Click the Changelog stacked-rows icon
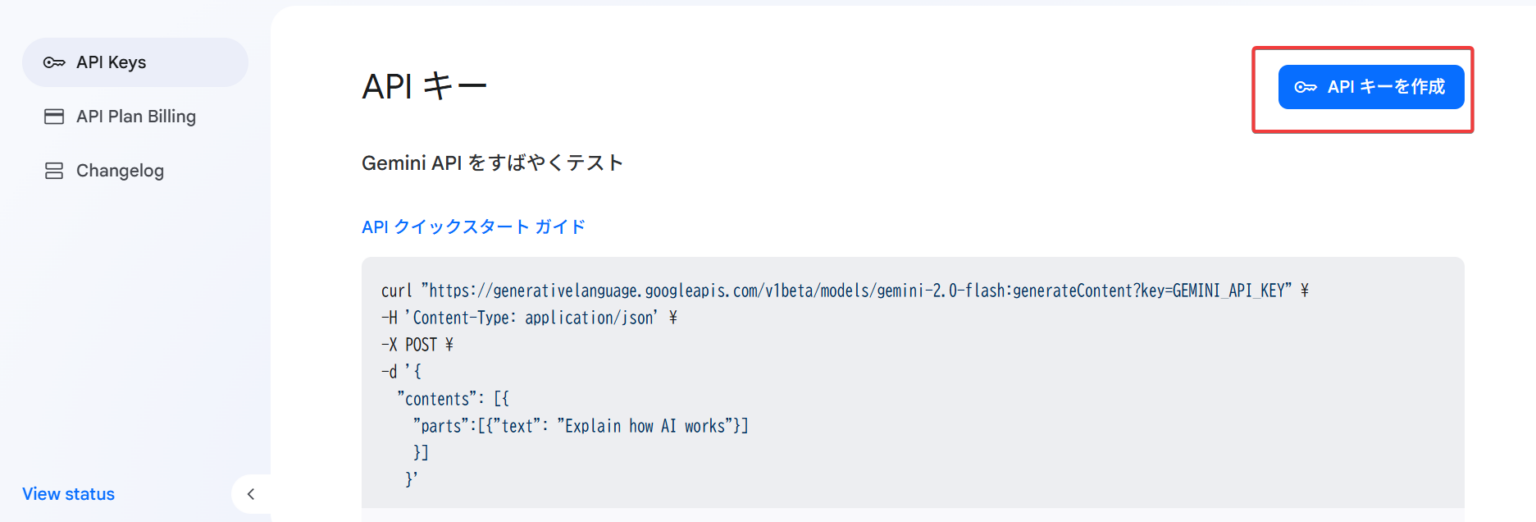Image resolution: width=1536 pixels, height=522 pixels. click(54, 171)
